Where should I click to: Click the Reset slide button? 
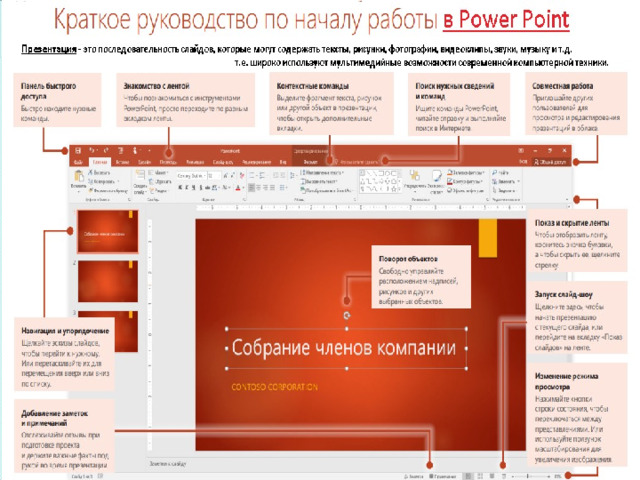point(160,181)
